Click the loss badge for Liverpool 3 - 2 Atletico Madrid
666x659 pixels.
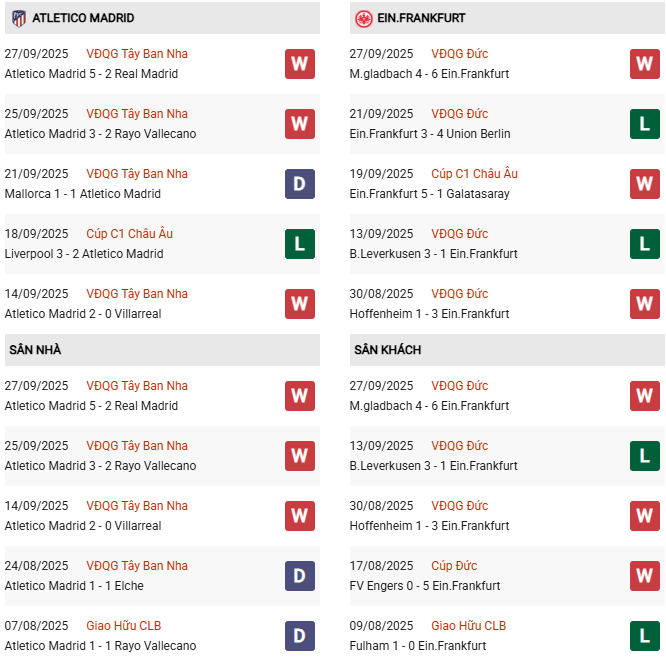pos(299,244)
